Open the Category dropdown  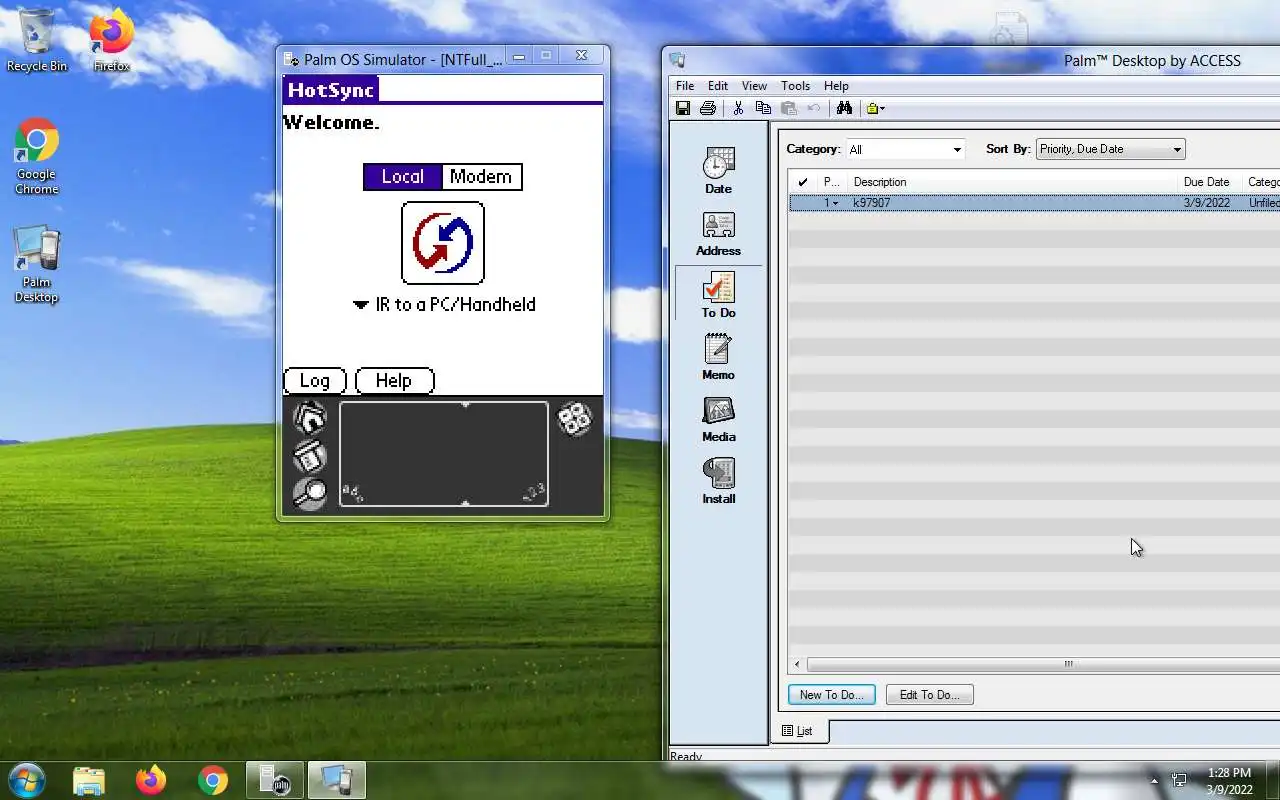point(905,149)
